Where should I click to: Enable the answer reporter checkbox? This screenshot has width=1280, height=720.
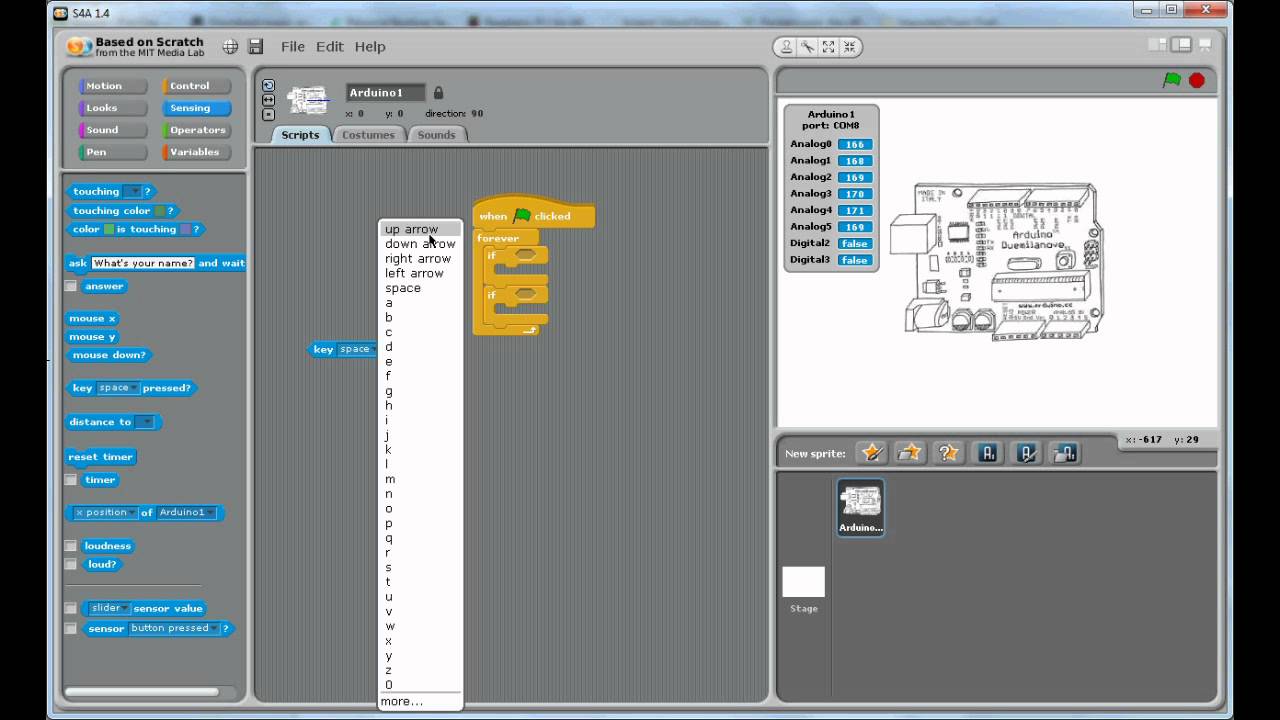71,286
